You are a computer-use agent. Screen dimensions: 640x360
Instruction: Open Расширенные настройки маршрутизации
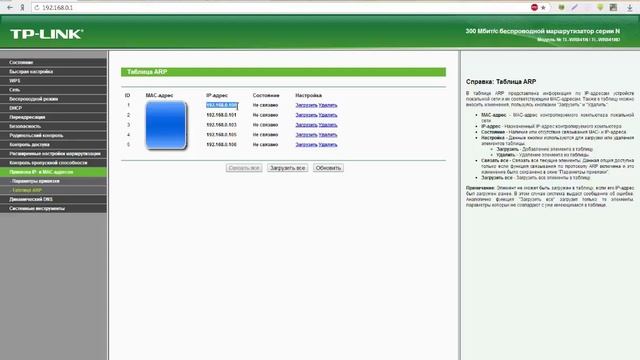point(53,153)
